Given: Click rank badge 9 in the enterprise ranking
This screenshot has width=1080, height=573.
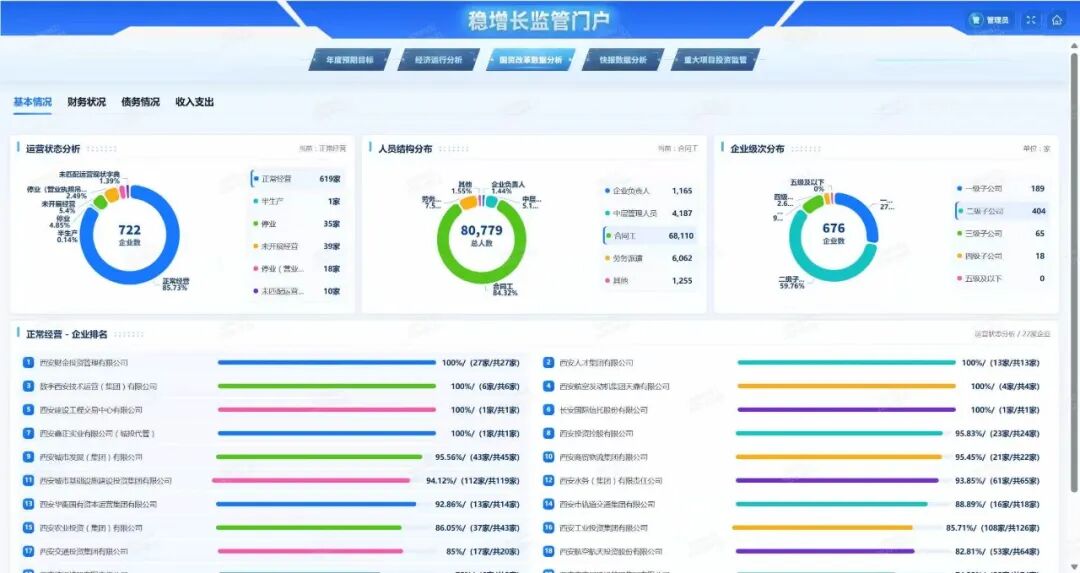Looking at the screenshot, I should pyautogui.click(x=28, y=457).
